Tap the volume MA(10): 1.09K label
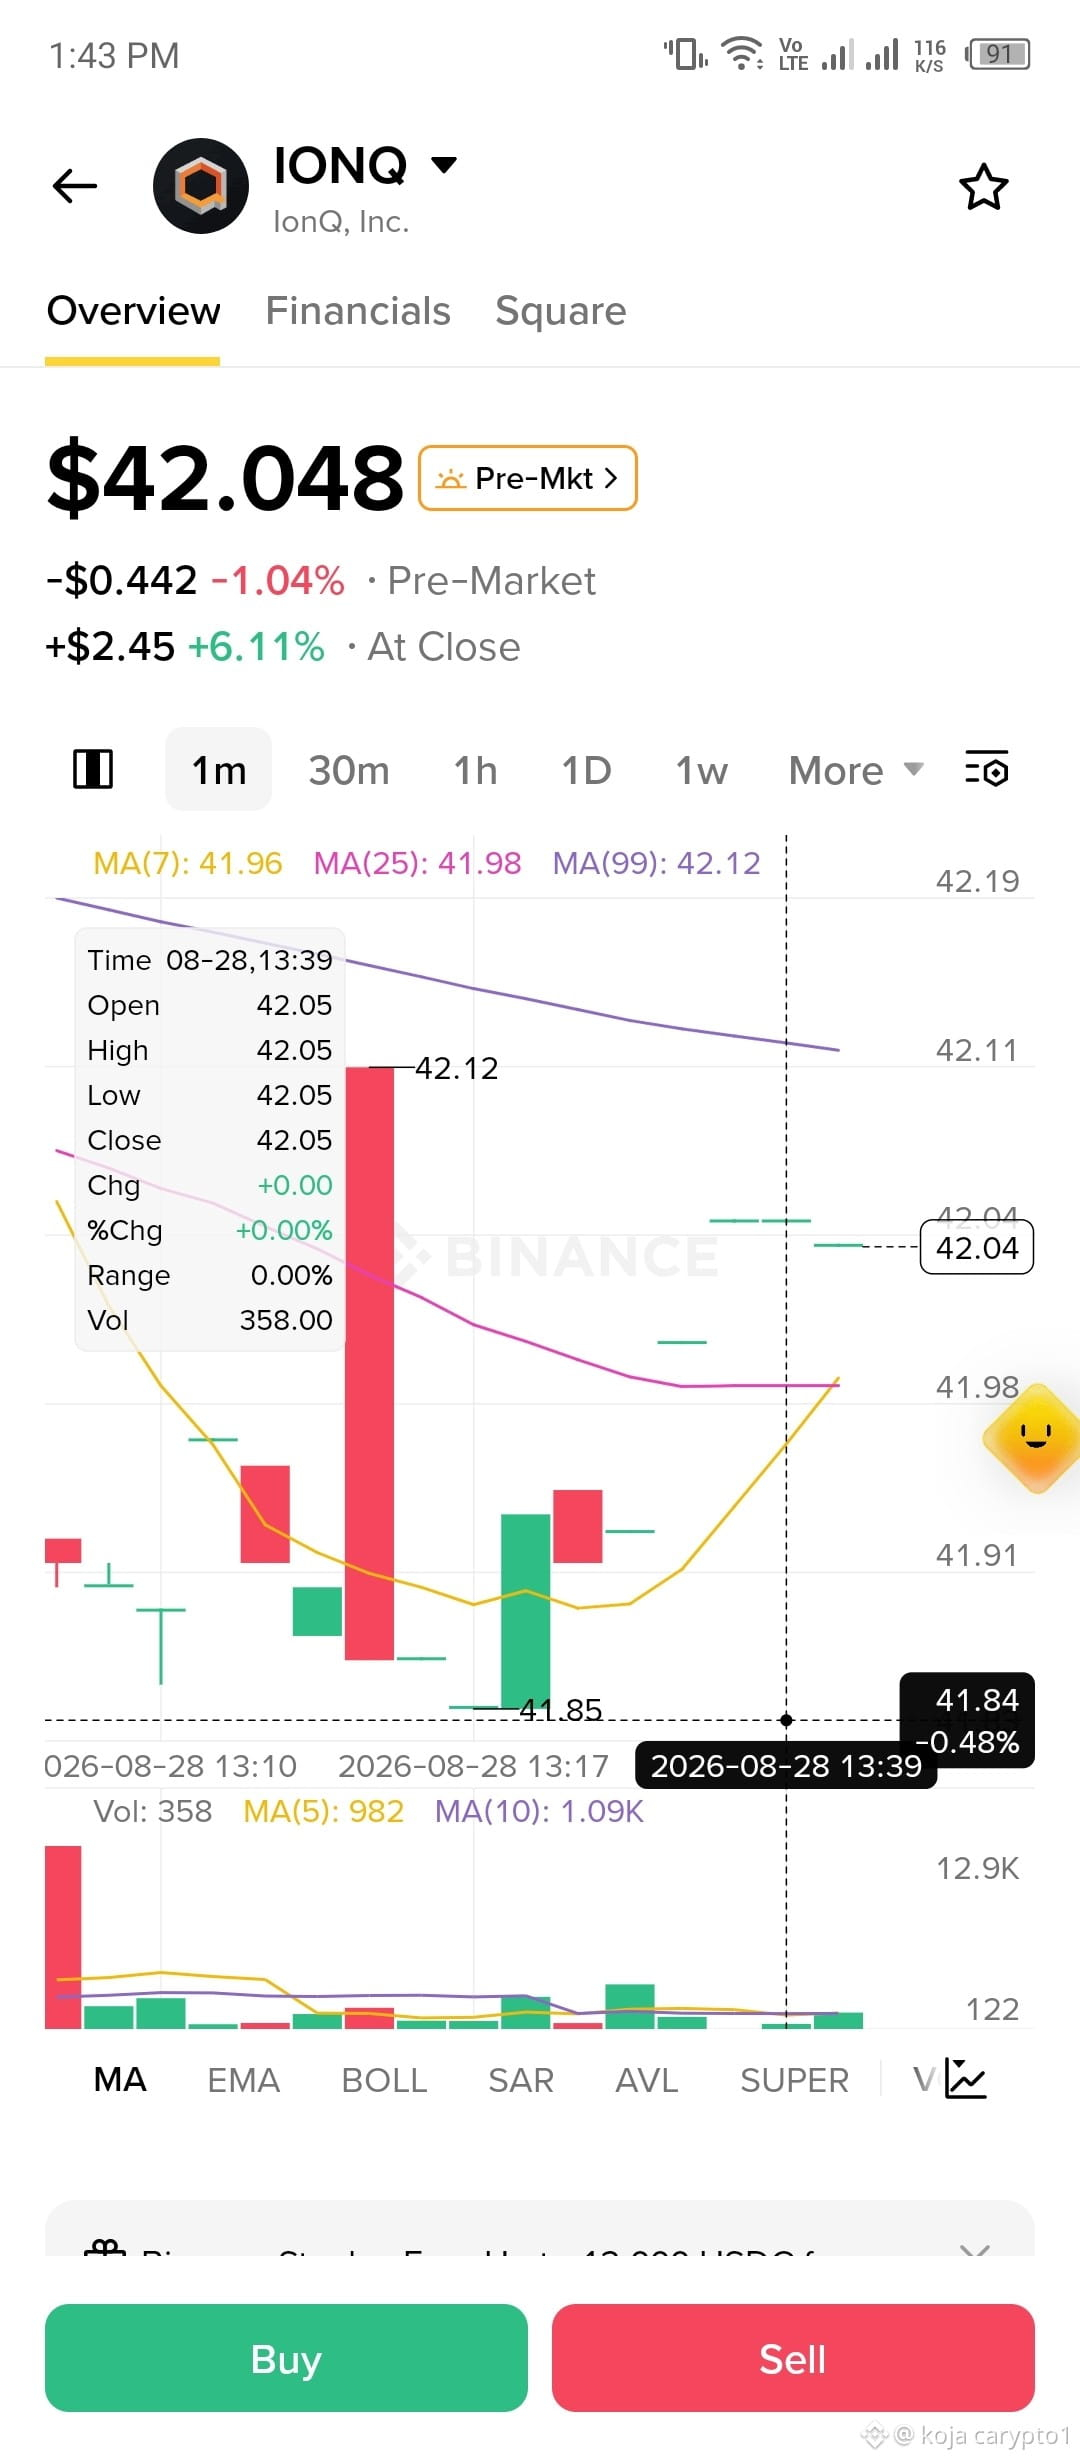 (x=539, y=1811)
